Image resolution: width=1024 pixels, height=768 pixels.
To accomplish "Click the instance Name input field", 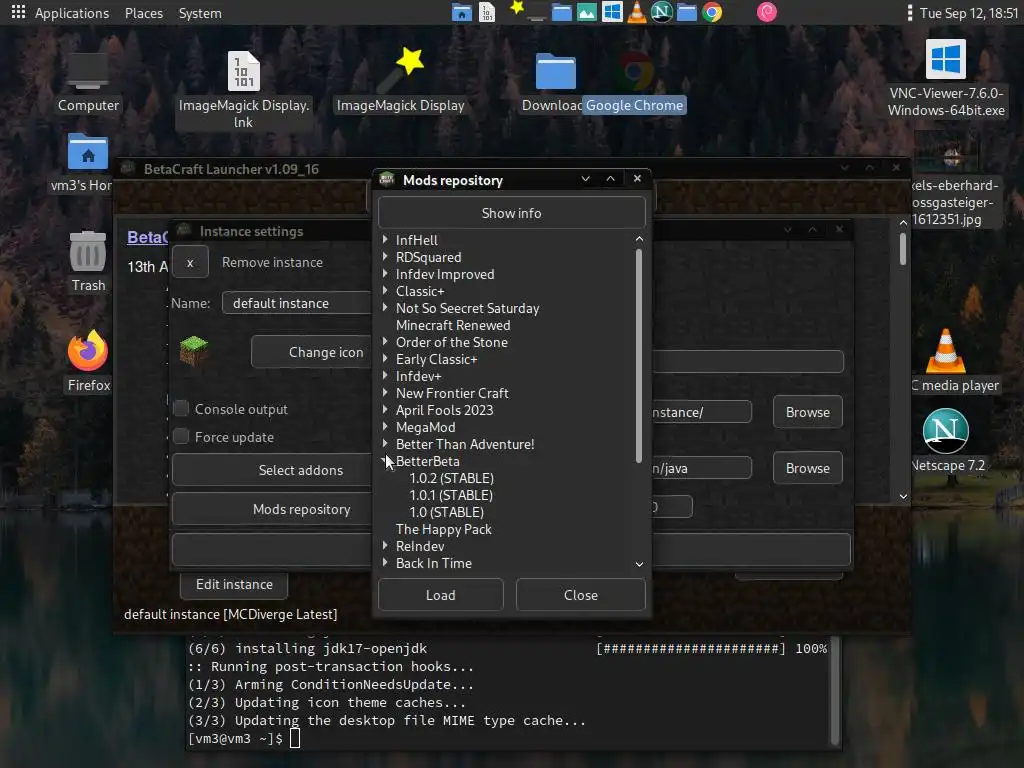I will pyautogui.click(x=297, y=303).
